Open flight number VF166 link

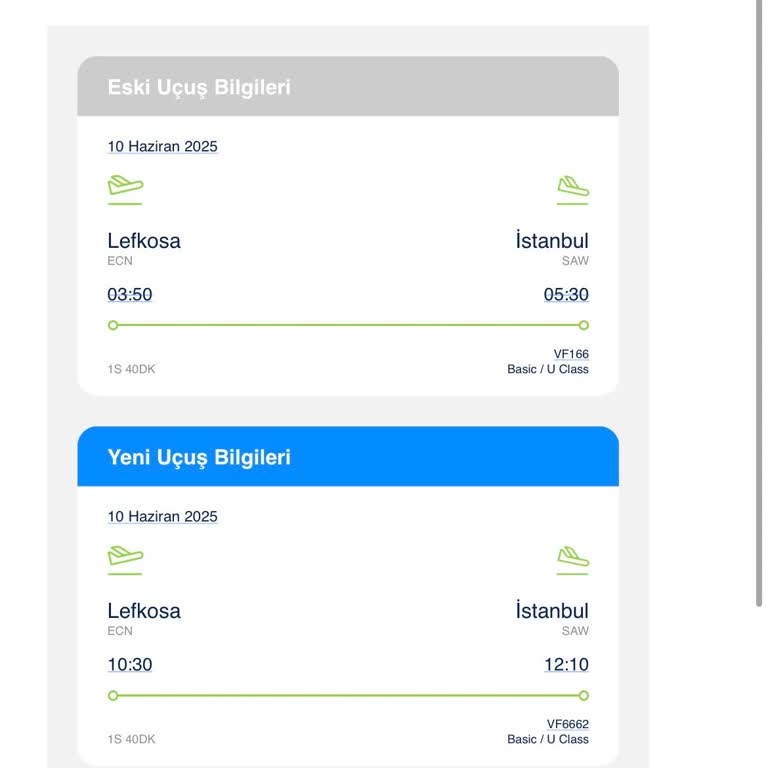(571, 354)
